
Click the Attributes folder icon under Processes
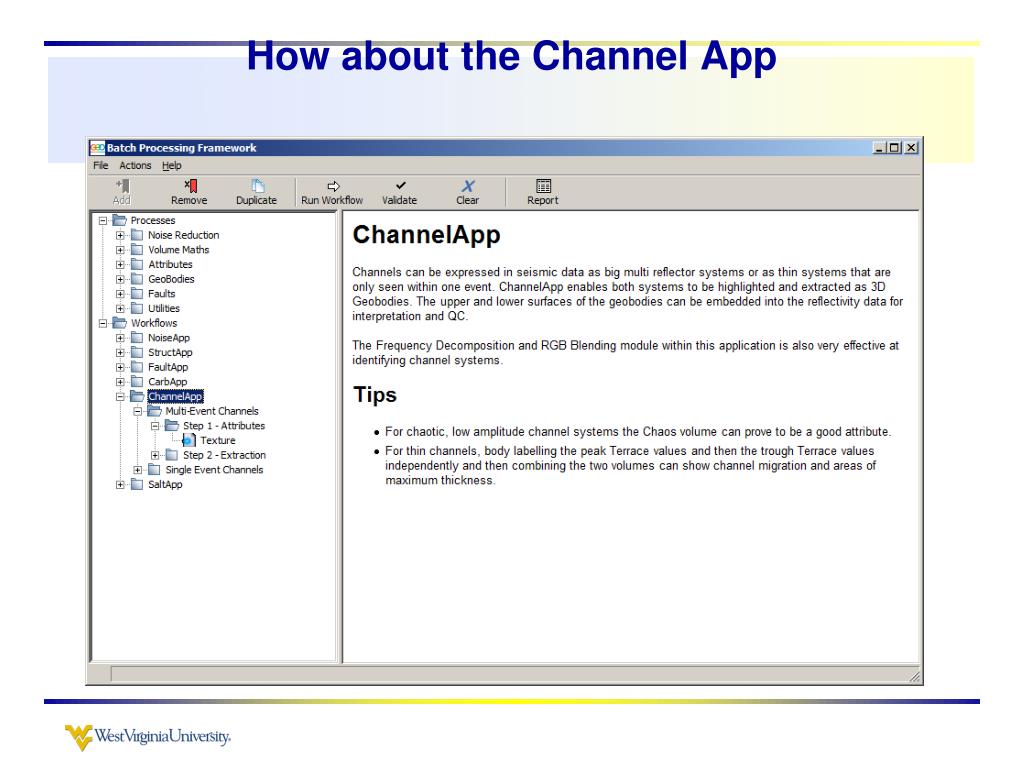tap(136, 264)
